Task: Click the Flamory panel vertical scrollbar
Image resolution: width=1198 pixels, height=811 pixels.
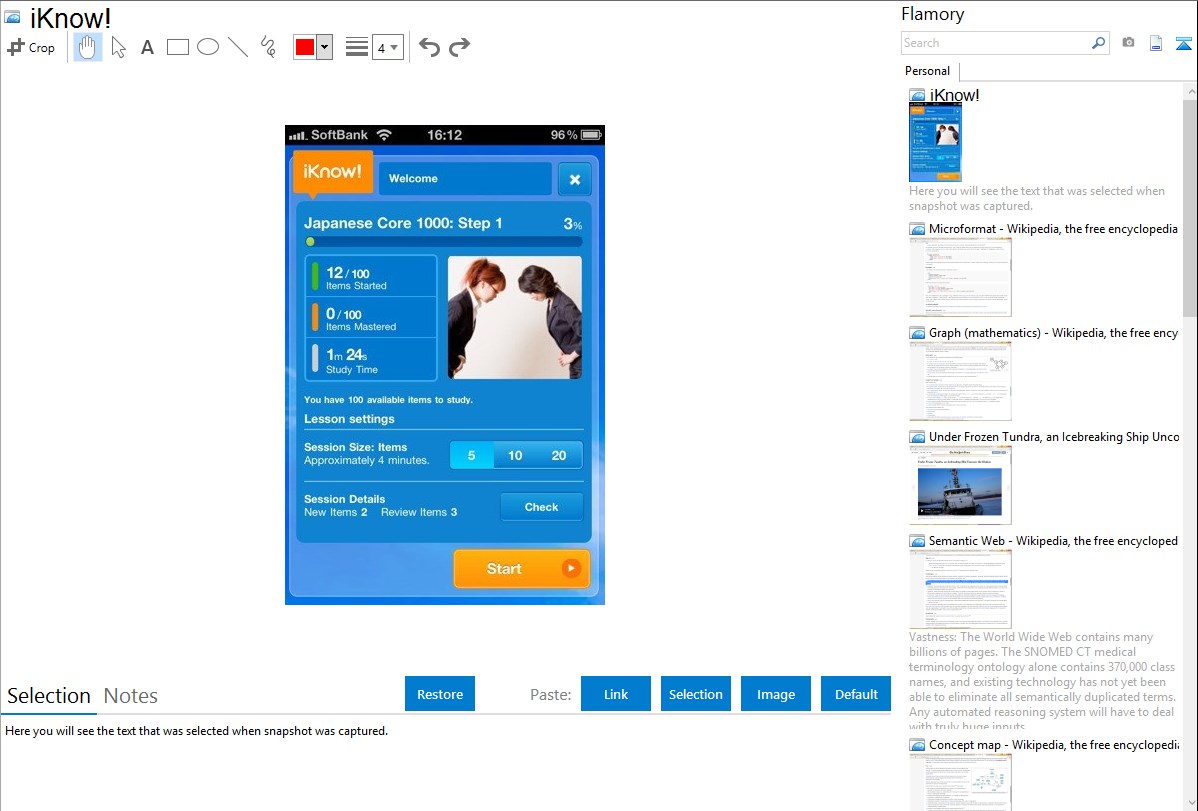Action: [x=1190, y=206]
